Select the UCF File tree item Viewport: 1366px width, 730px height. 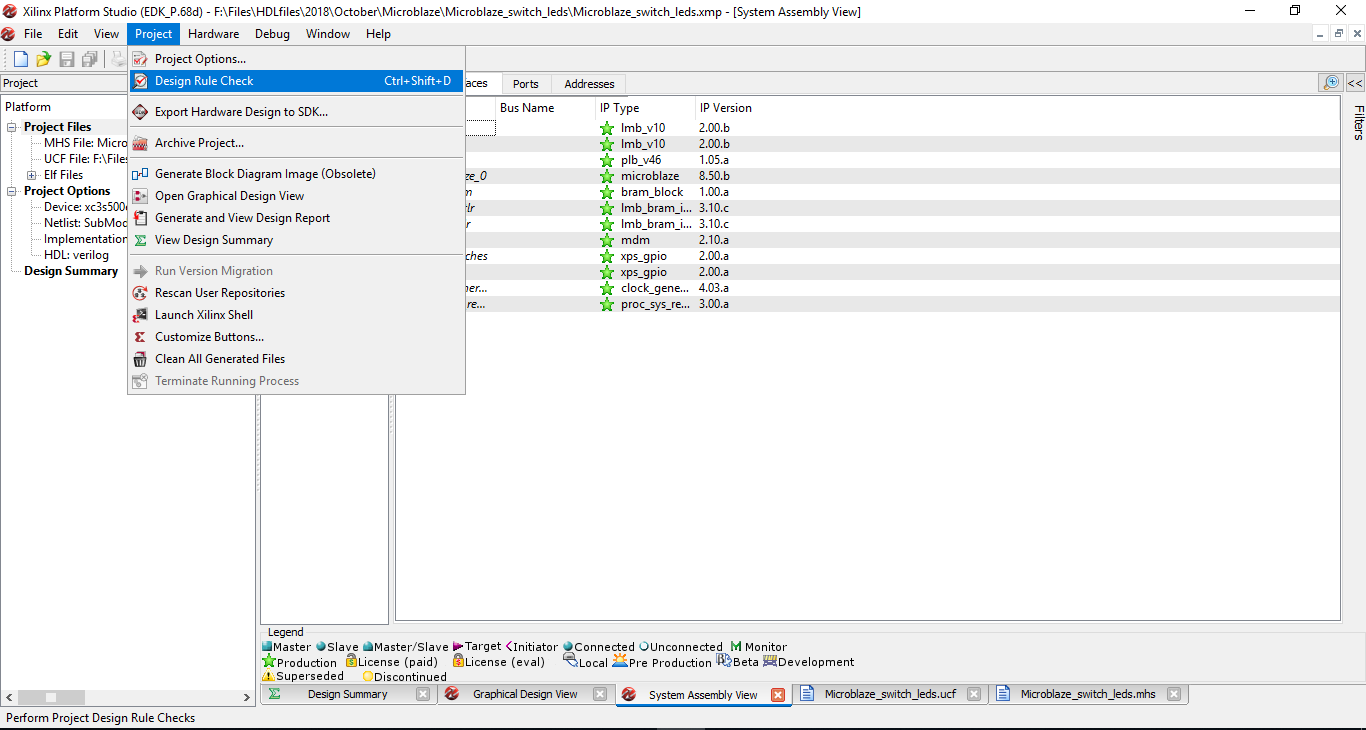85,159
